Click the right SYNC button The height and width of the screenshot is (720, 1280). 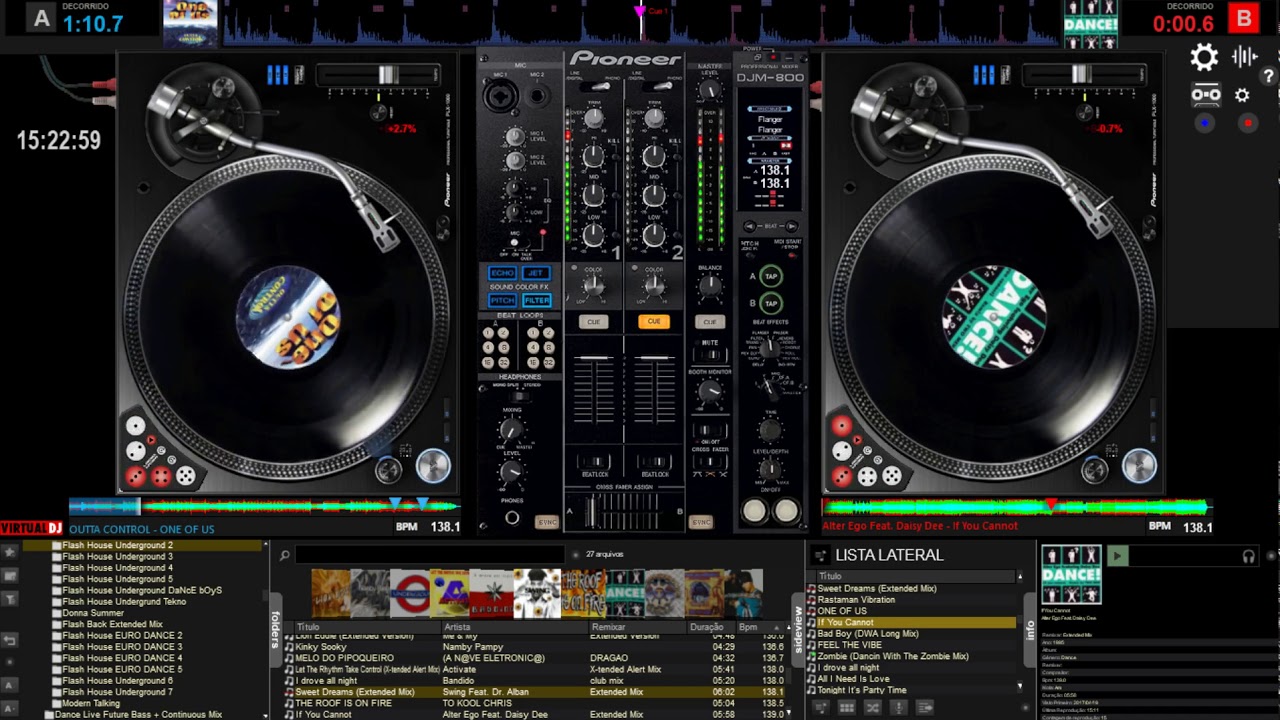click(701, 522)
